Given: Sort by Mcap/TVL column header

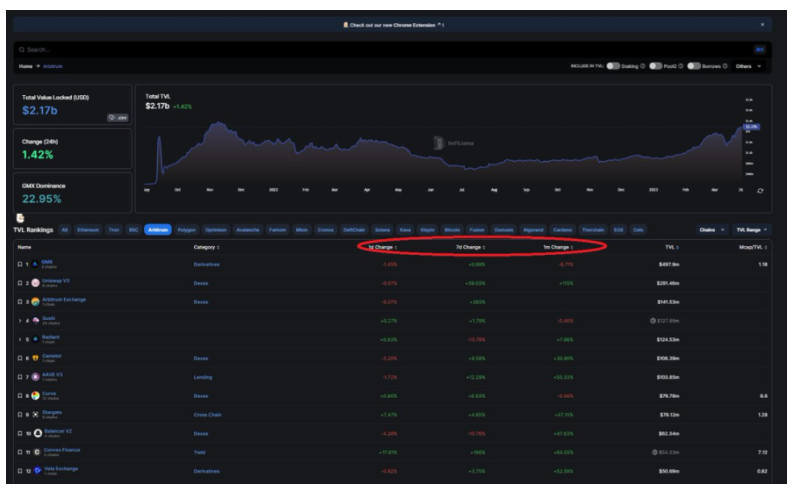Looking at the screenshot, I should 753,247.
